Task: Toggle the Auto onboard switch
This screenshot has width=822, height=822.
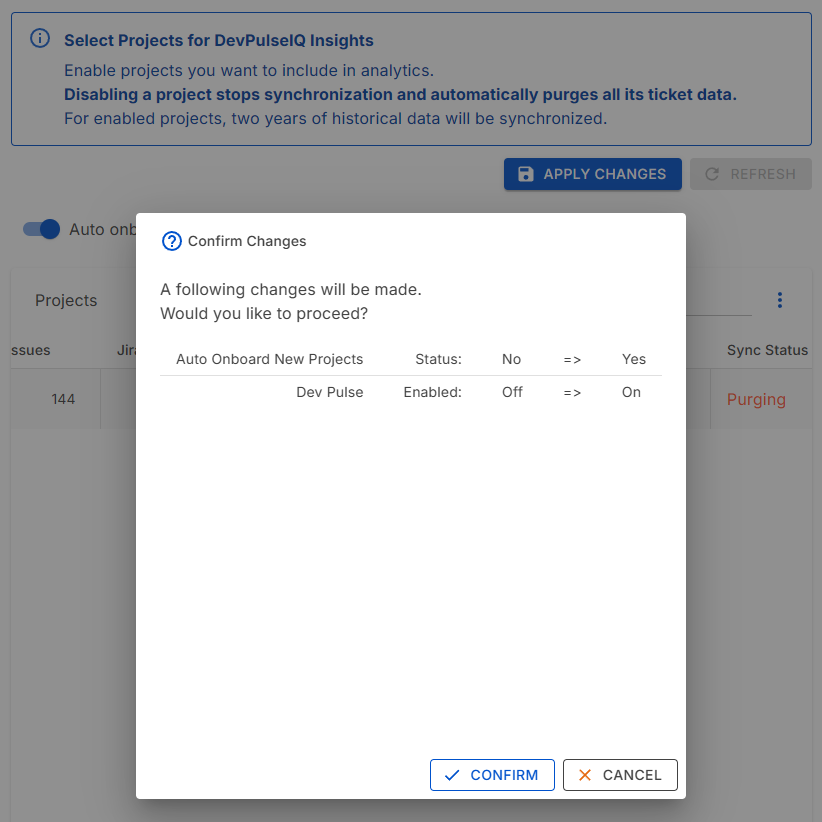Action: [42, 229]
